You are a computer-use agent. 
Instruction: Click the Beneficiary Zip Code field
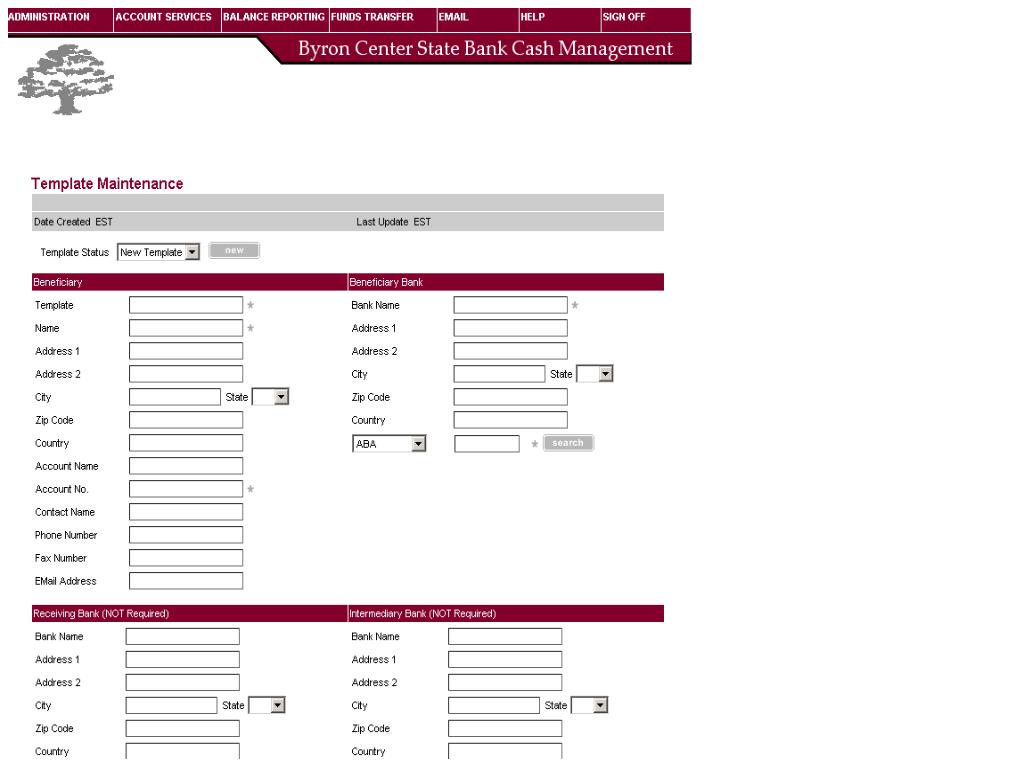[x=186, y=420]
